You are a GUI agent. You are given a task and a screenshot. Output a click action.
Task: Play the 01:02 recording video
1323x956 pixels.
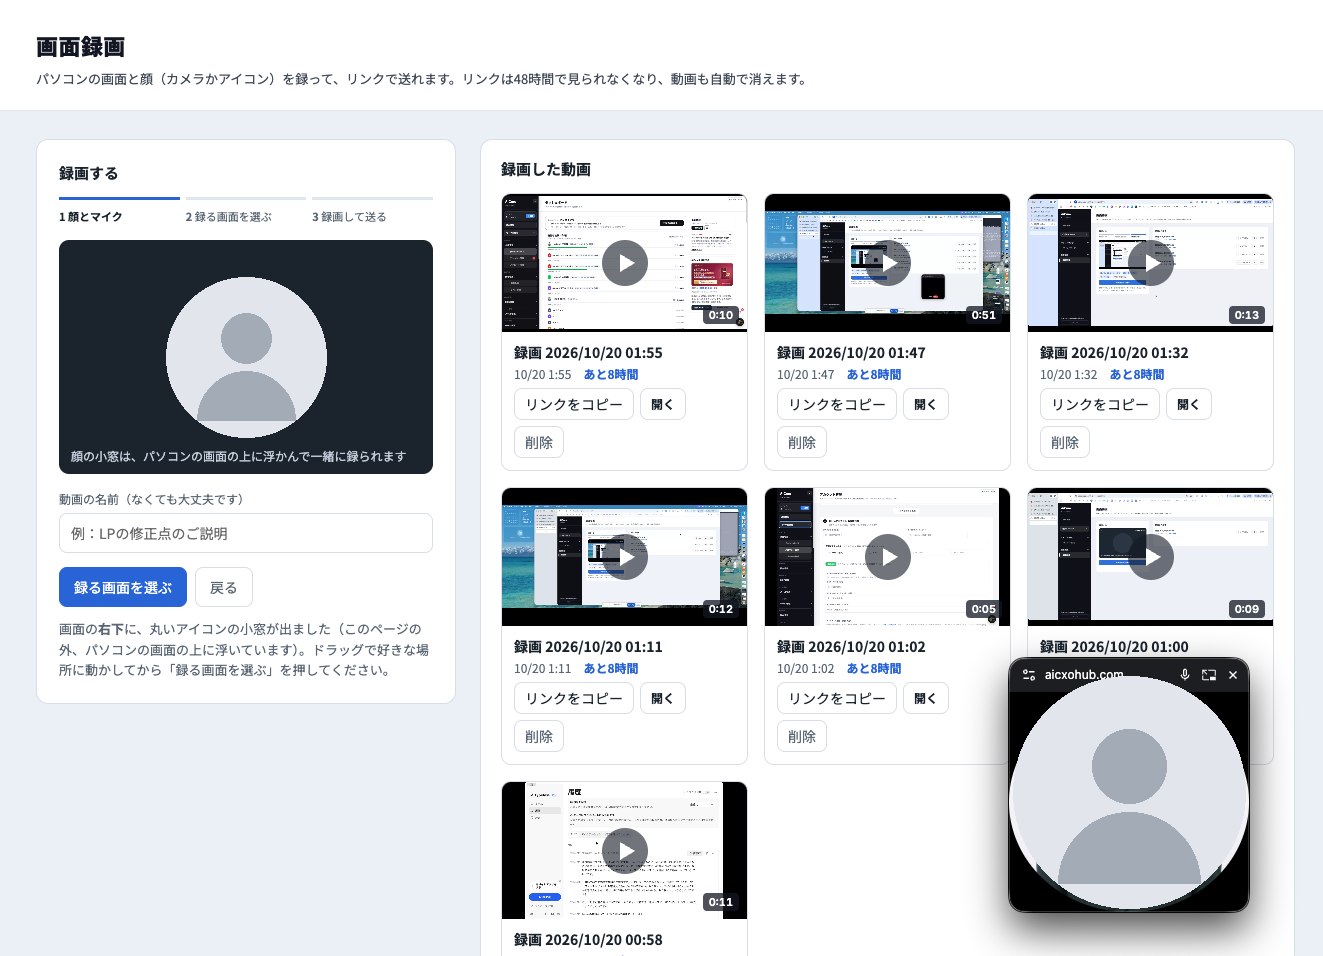(x=888, y=557)
